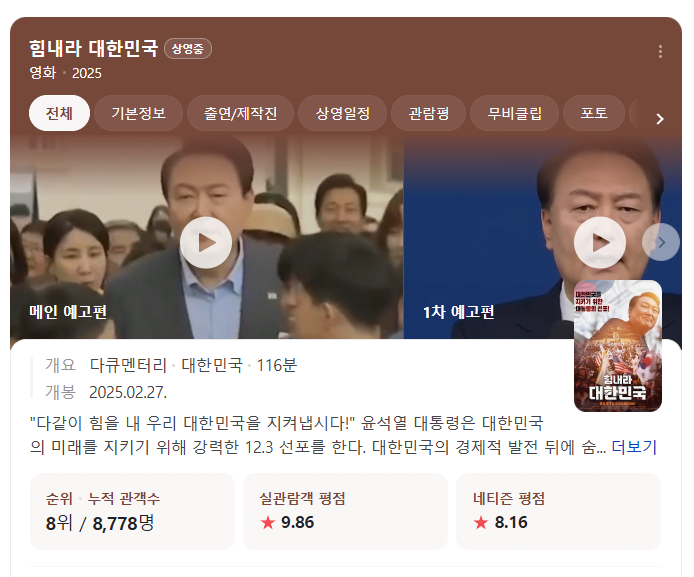Open the 관람평 tab
The height and width of the screenshot is (577, 694).
428,113
